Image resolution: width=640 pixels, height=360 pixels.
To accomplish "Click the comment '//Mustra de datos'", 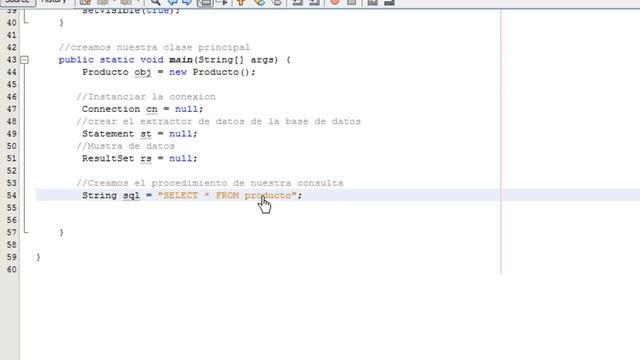I will click(x=125, y=146).
